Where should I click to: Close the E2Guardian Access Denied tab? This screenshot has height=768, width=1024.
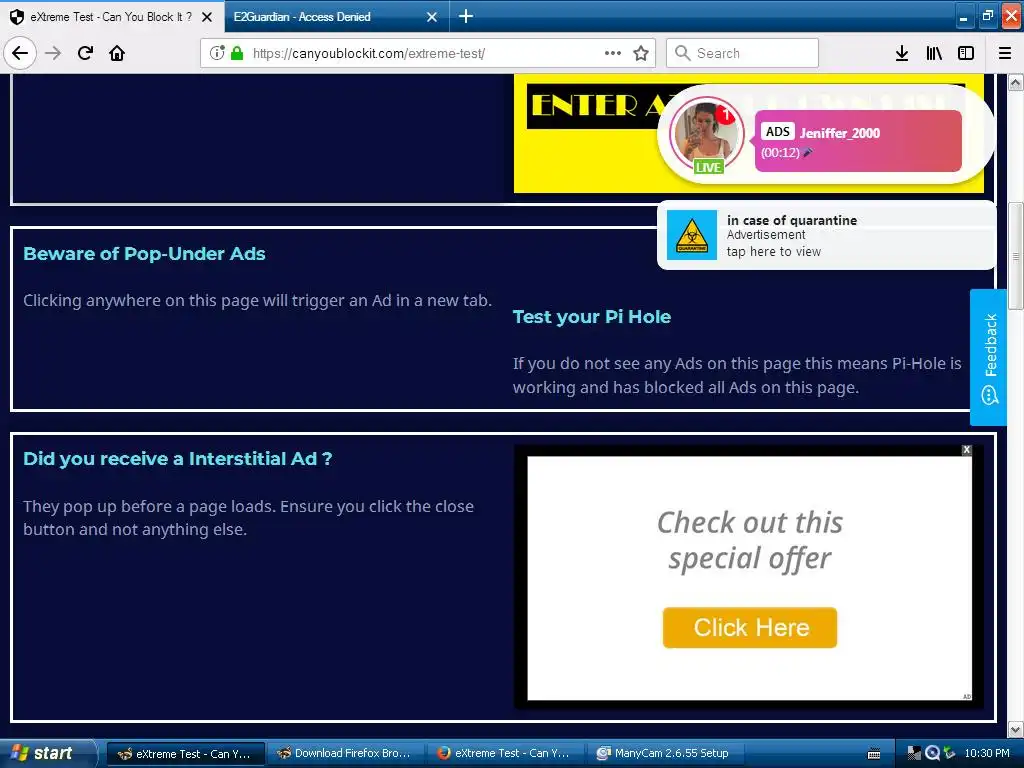tap(432, 17)
